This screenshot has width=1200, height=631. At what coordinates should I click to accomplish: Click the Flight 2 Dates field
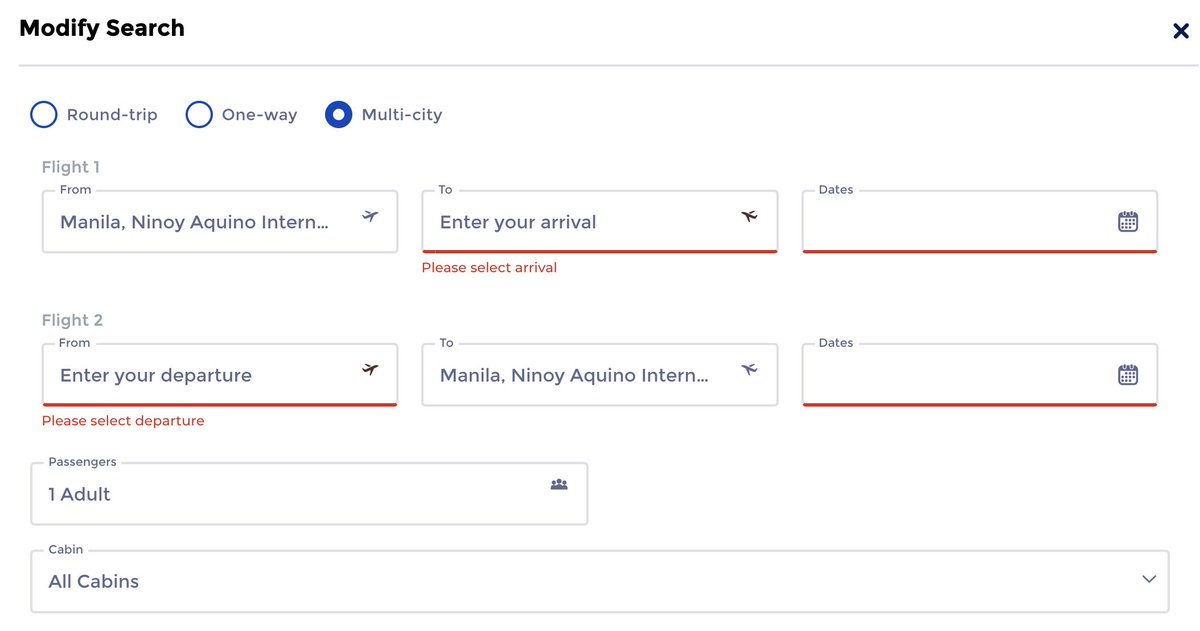tap(980, 375)
